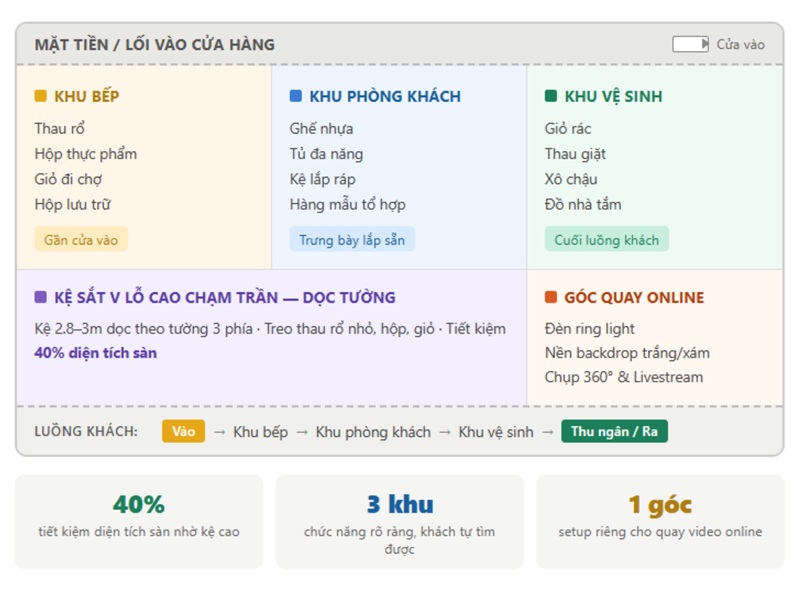Click the '40% diện tích sàn' highlighted text

(x=95, y=353)
